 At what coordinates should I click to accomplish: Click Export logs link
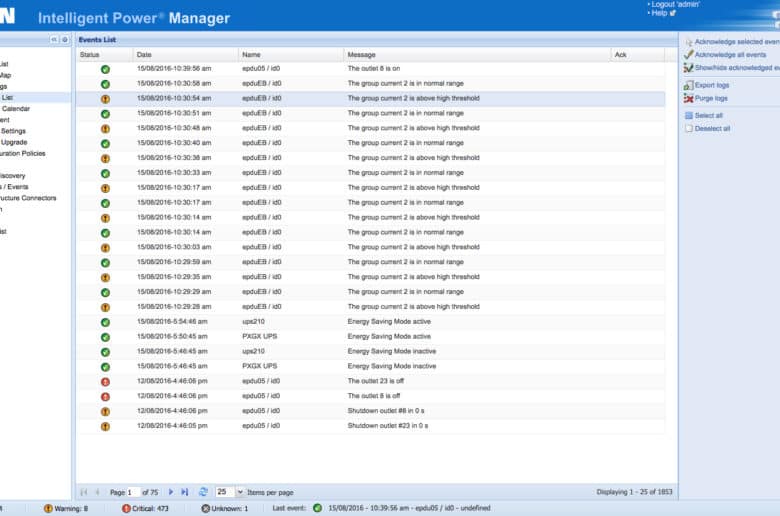coord(712,85)
